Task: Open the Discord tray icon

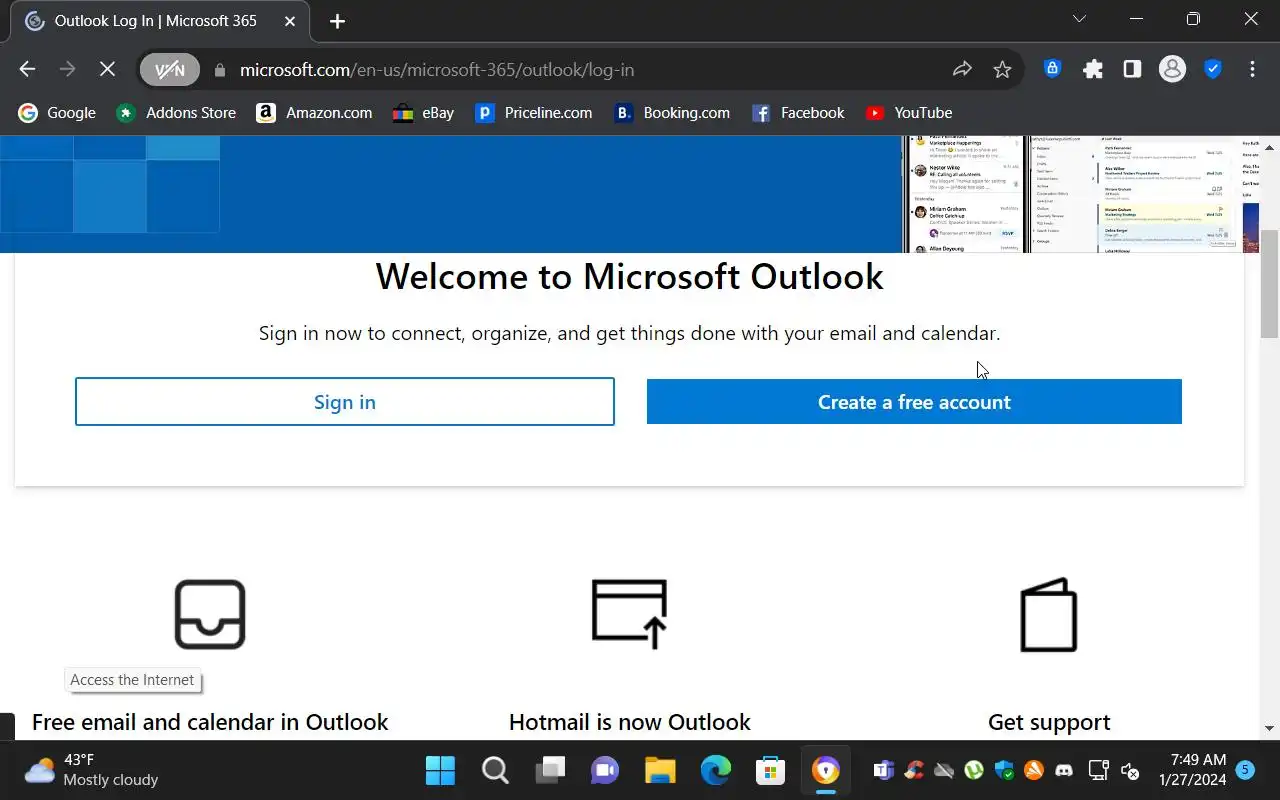Action: [x=1064, y=771]
